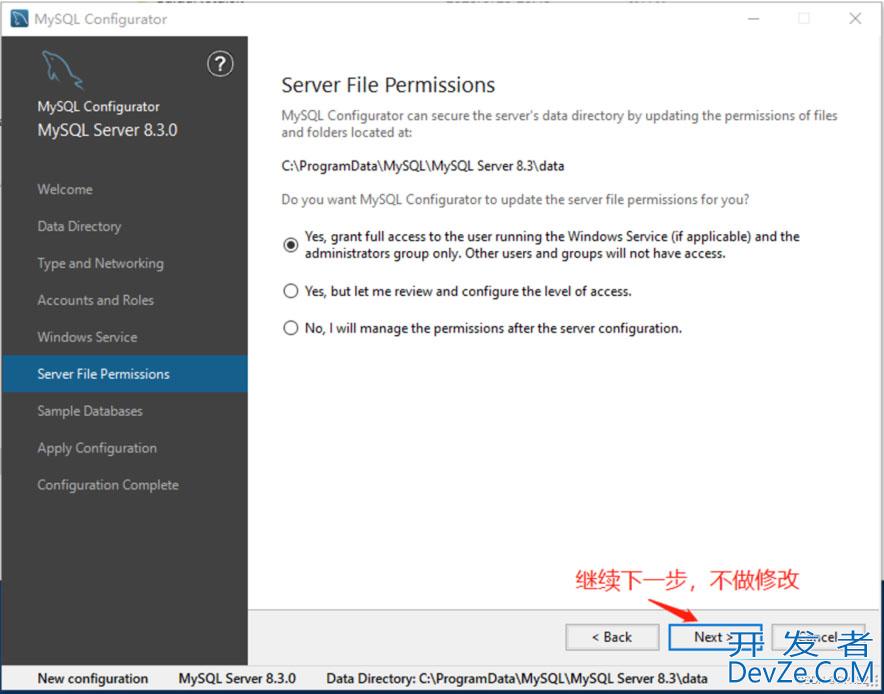Select Server File Permissions sidebar step
884x694 pixels.
124,374
